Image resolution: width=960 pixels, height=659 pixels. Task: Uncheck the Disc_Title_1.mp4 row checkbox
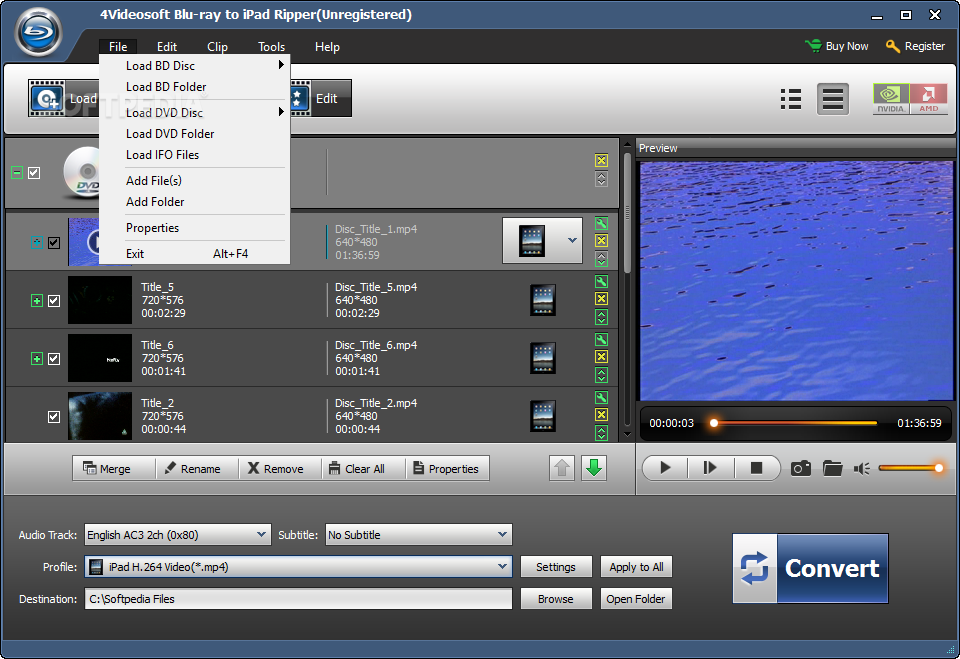click(x=54, y=243)
